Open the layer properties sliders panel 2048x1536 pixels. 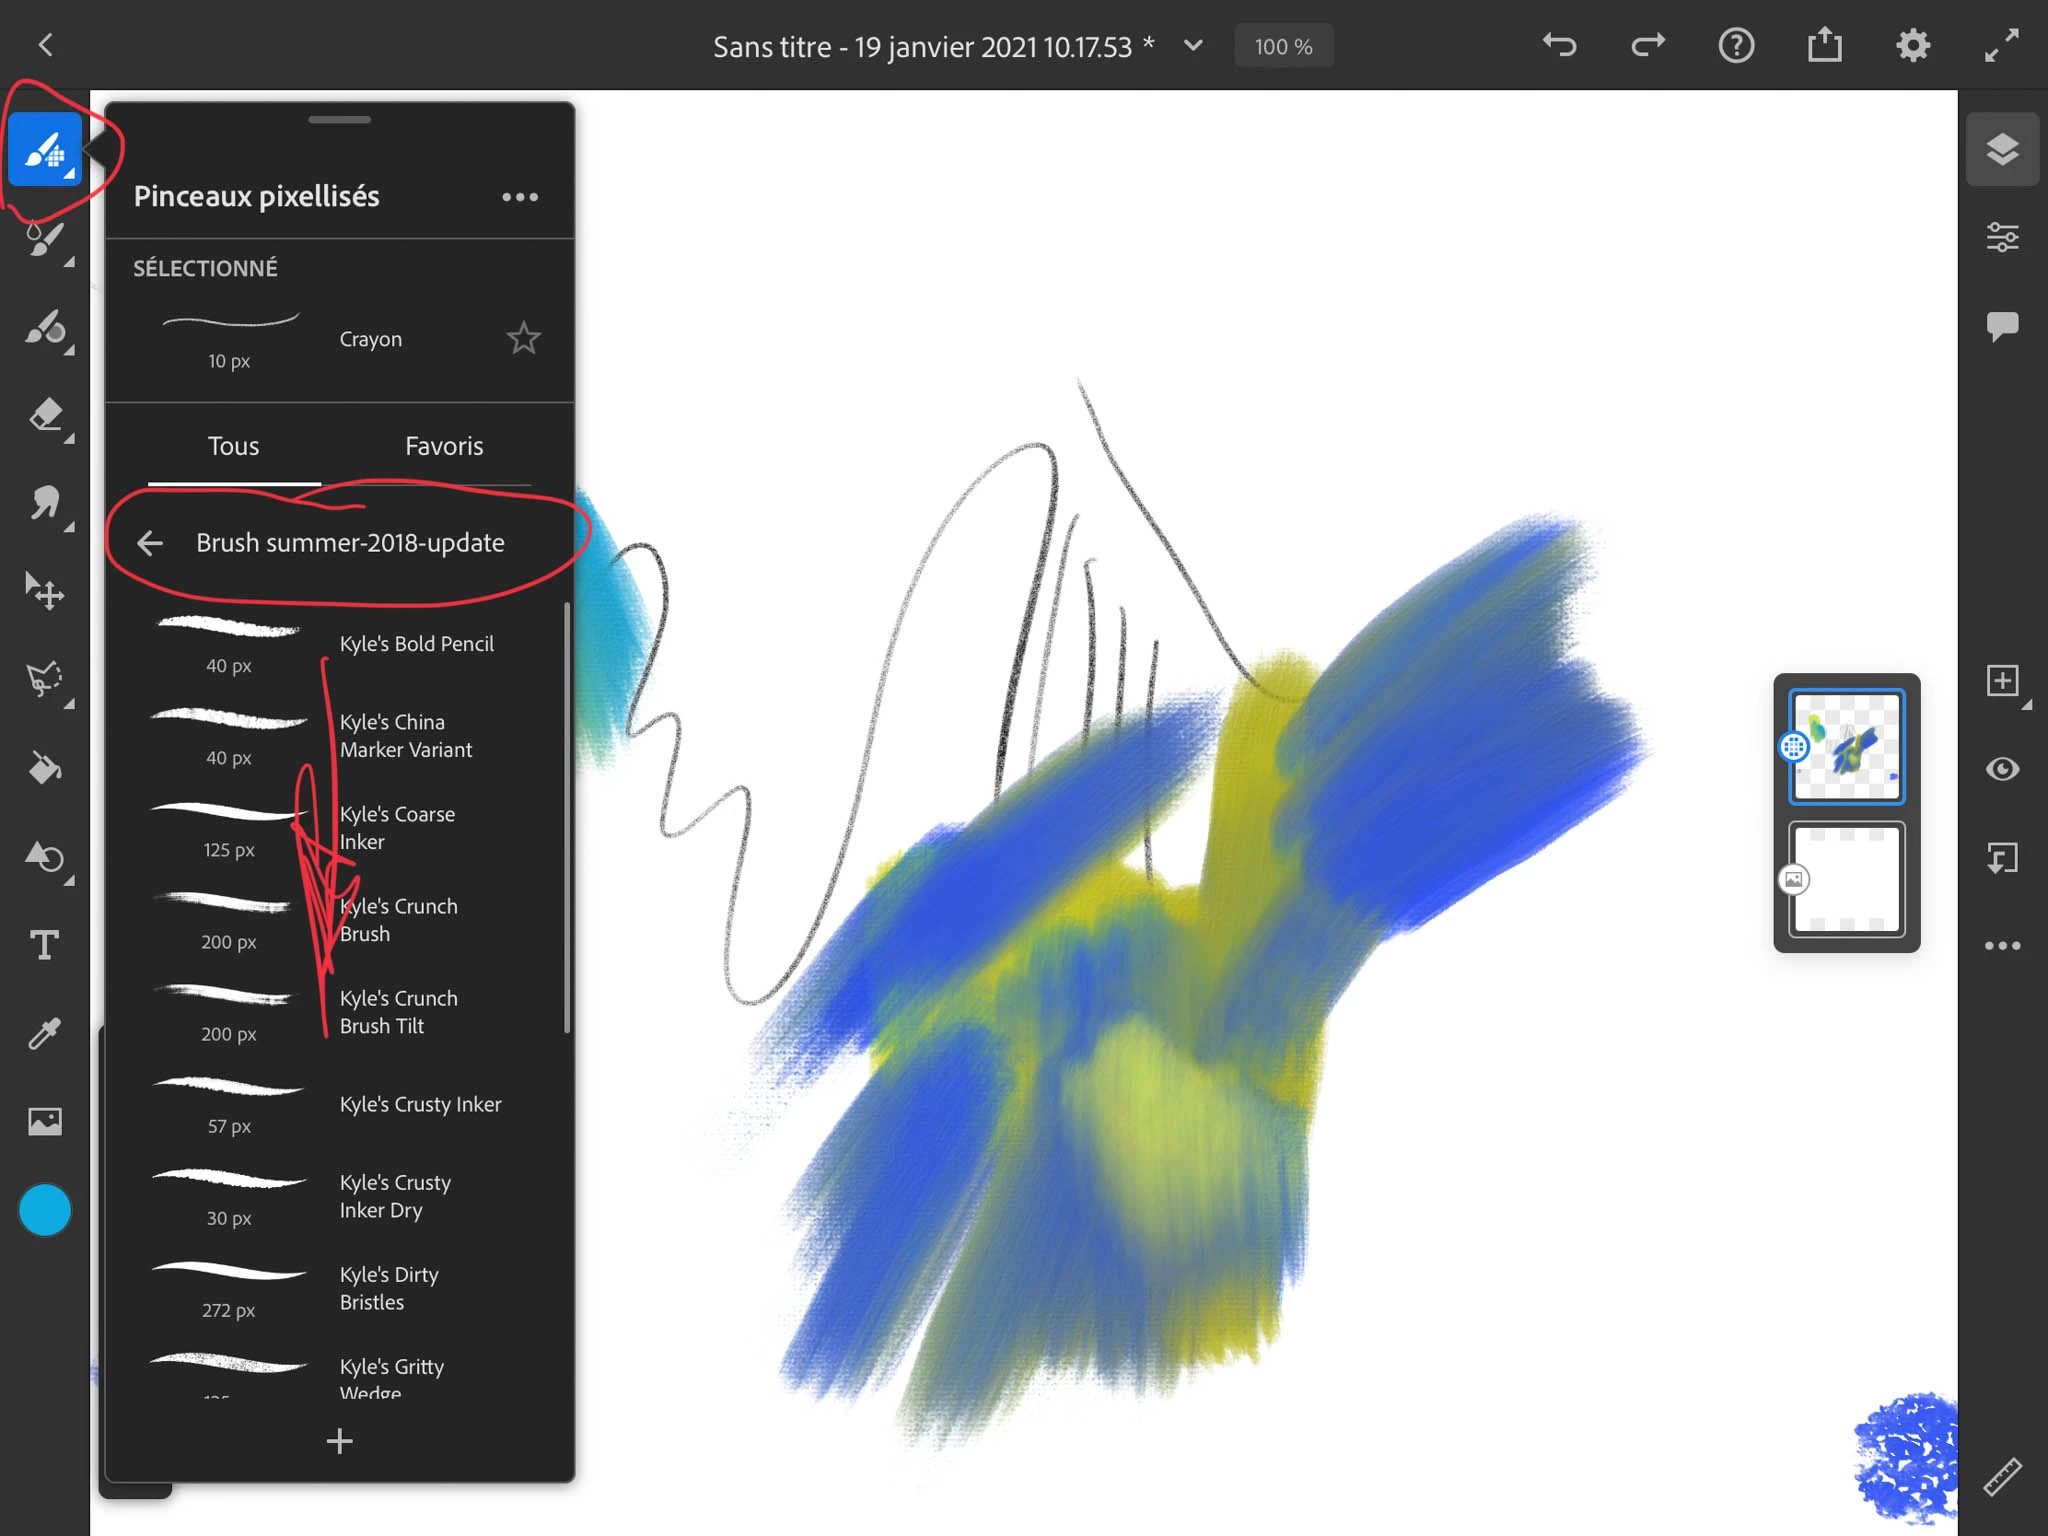point(2002,238)
